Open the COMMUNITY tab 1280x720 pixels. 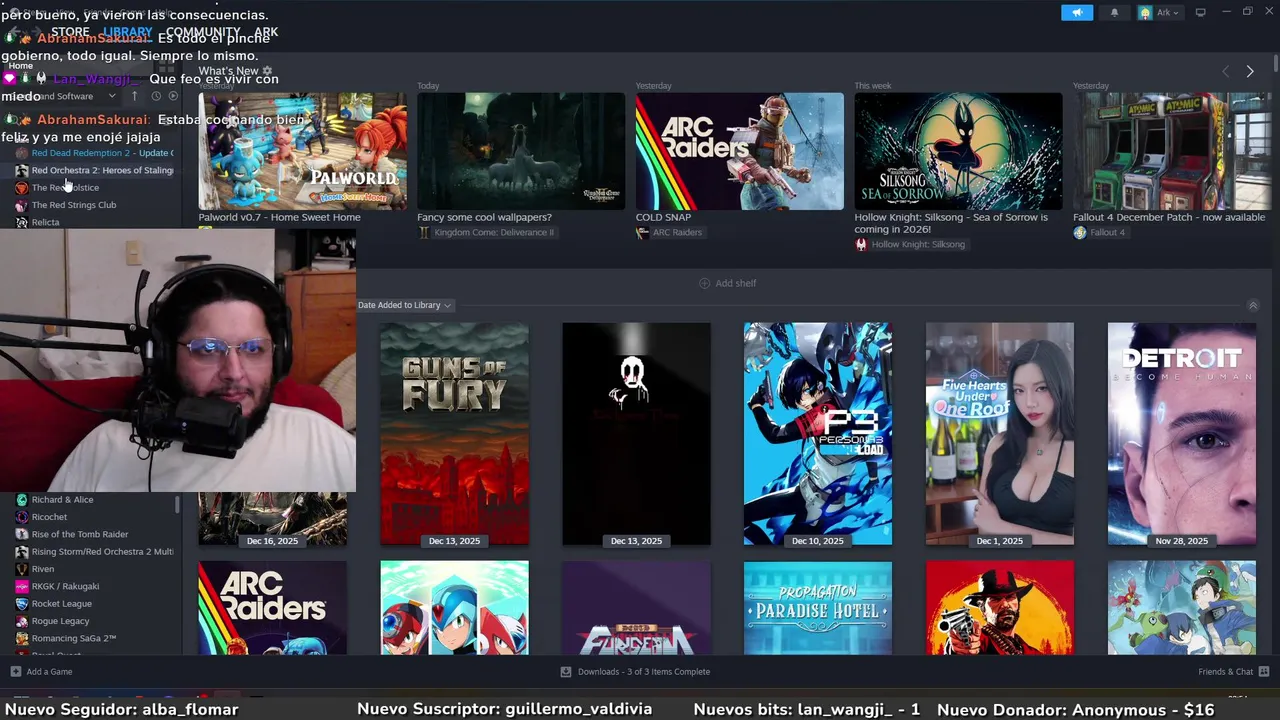coord(202,32)
